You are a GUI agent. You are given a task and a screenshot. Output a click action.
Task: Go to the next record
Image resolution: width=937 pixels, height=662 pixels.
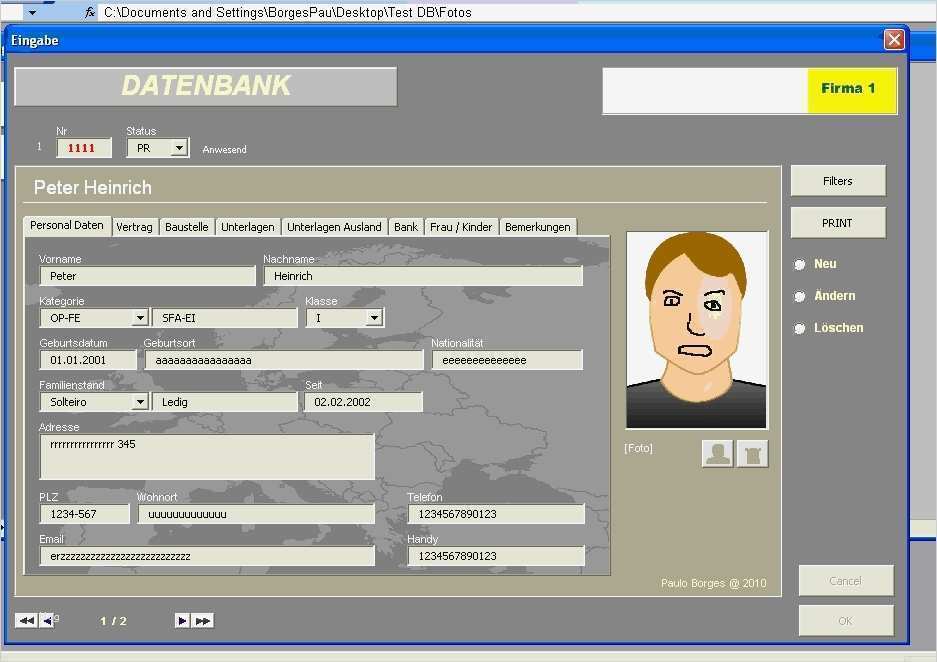tap(182, 621)
